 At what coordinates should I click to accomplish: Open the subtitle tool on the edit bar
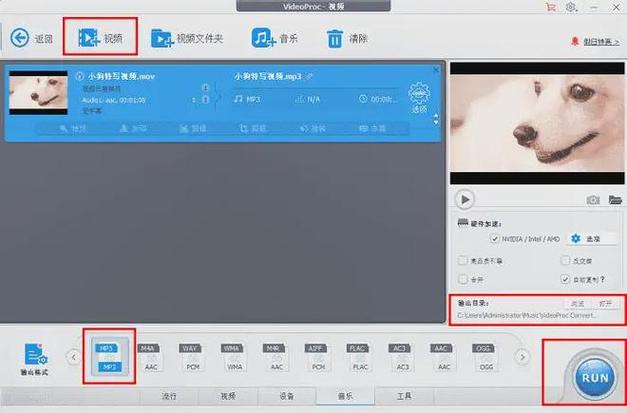coord(373,128)
